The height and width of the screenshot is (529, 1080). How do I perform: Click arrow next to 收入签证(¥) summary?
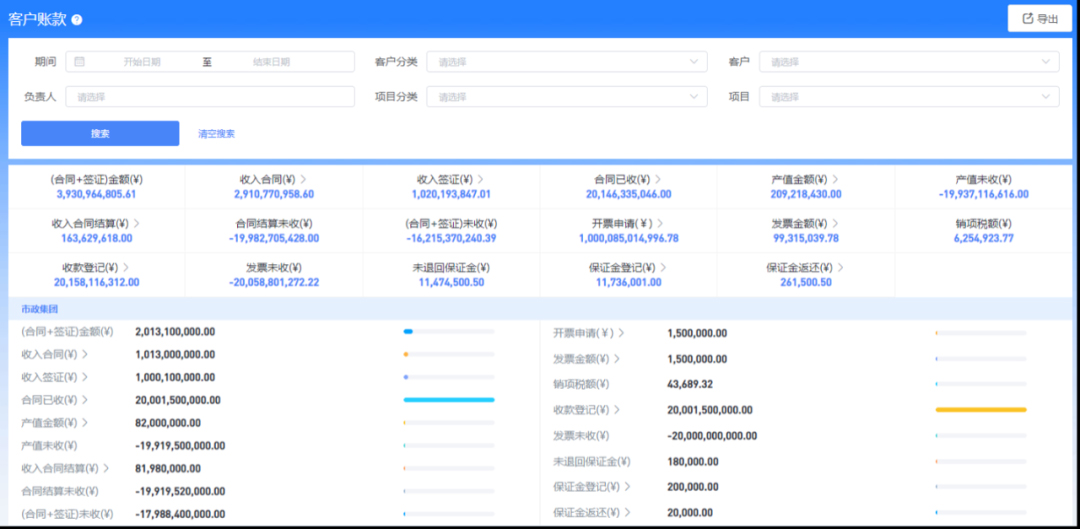[x=481, y=179]
